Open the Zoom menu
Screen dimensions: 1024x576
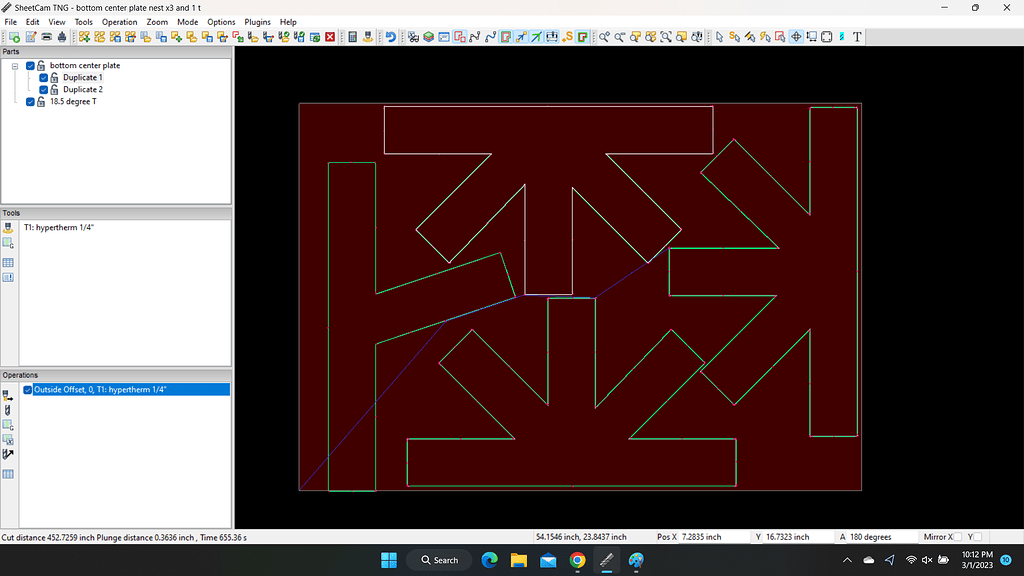click(x=156, y=21)
